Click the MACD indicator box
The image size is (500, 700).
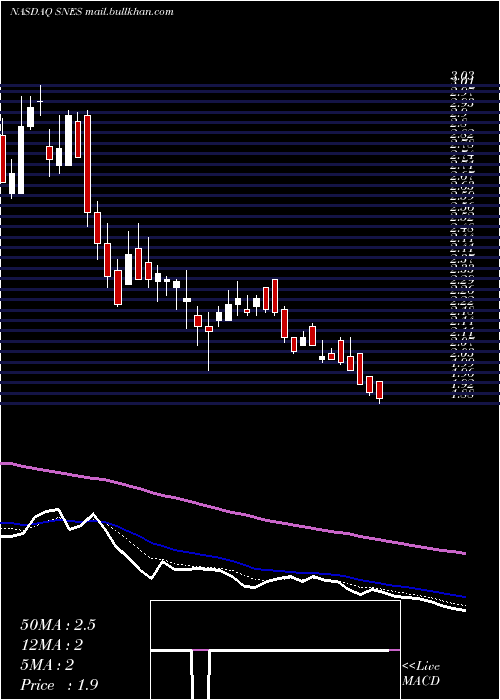pyautogui.click(x=275, y=650)
